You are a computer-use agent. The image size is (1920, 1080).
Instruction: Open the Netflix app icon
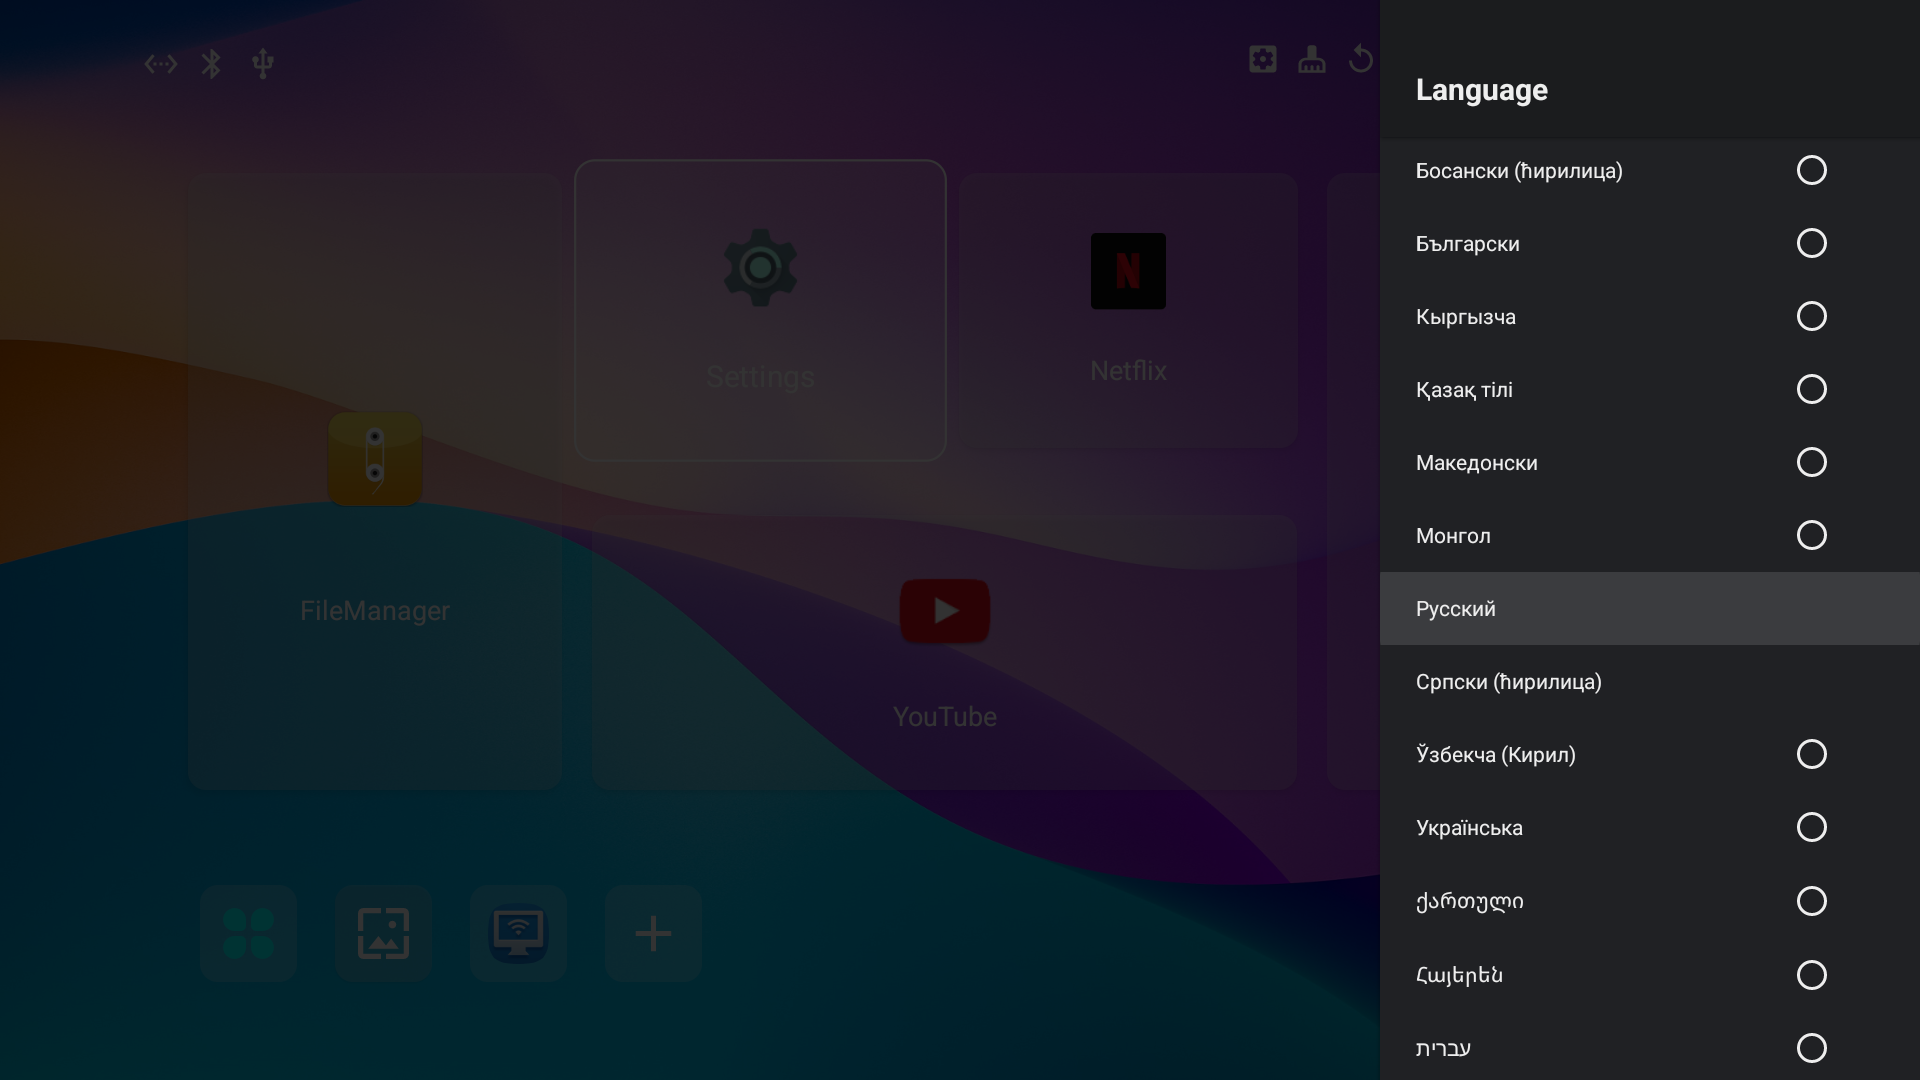click(x=1128, y=271)
